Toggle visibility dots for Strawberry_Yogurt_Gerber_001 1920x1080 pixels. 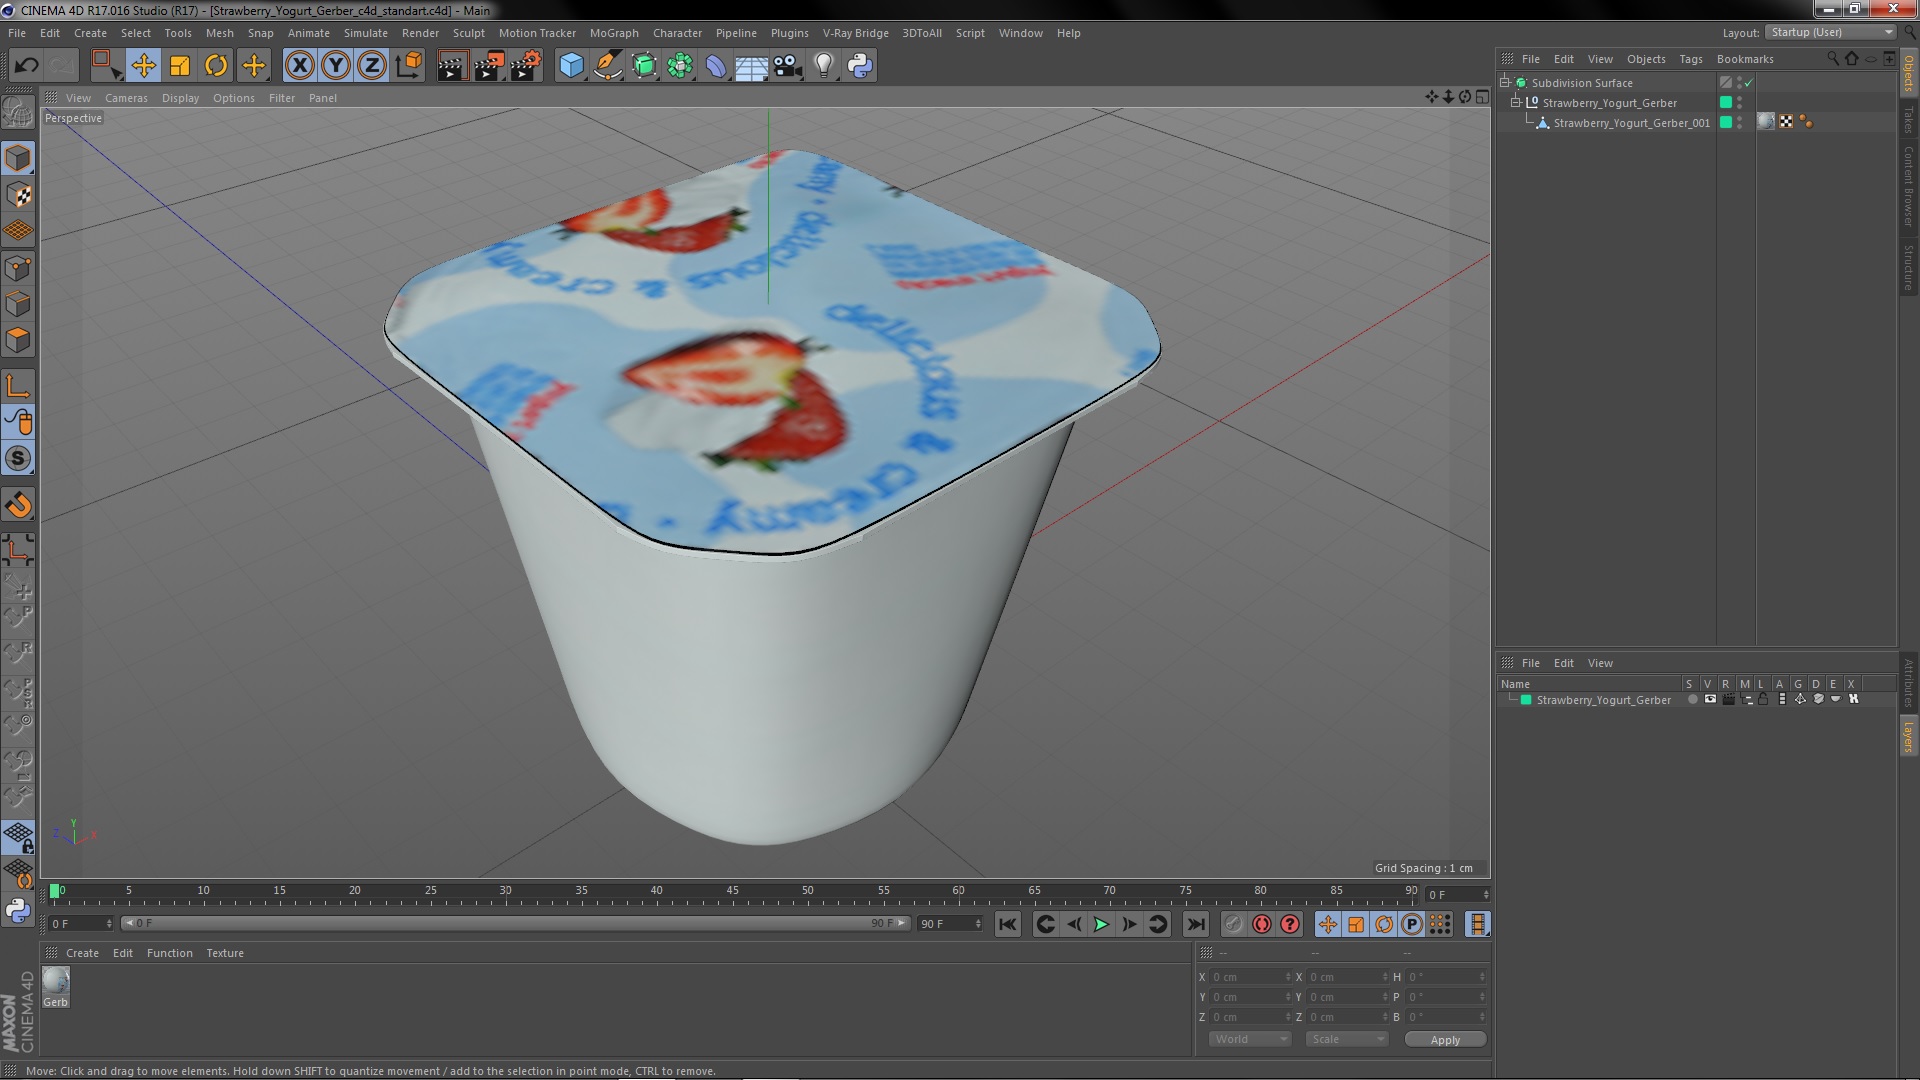point(1740,122)
